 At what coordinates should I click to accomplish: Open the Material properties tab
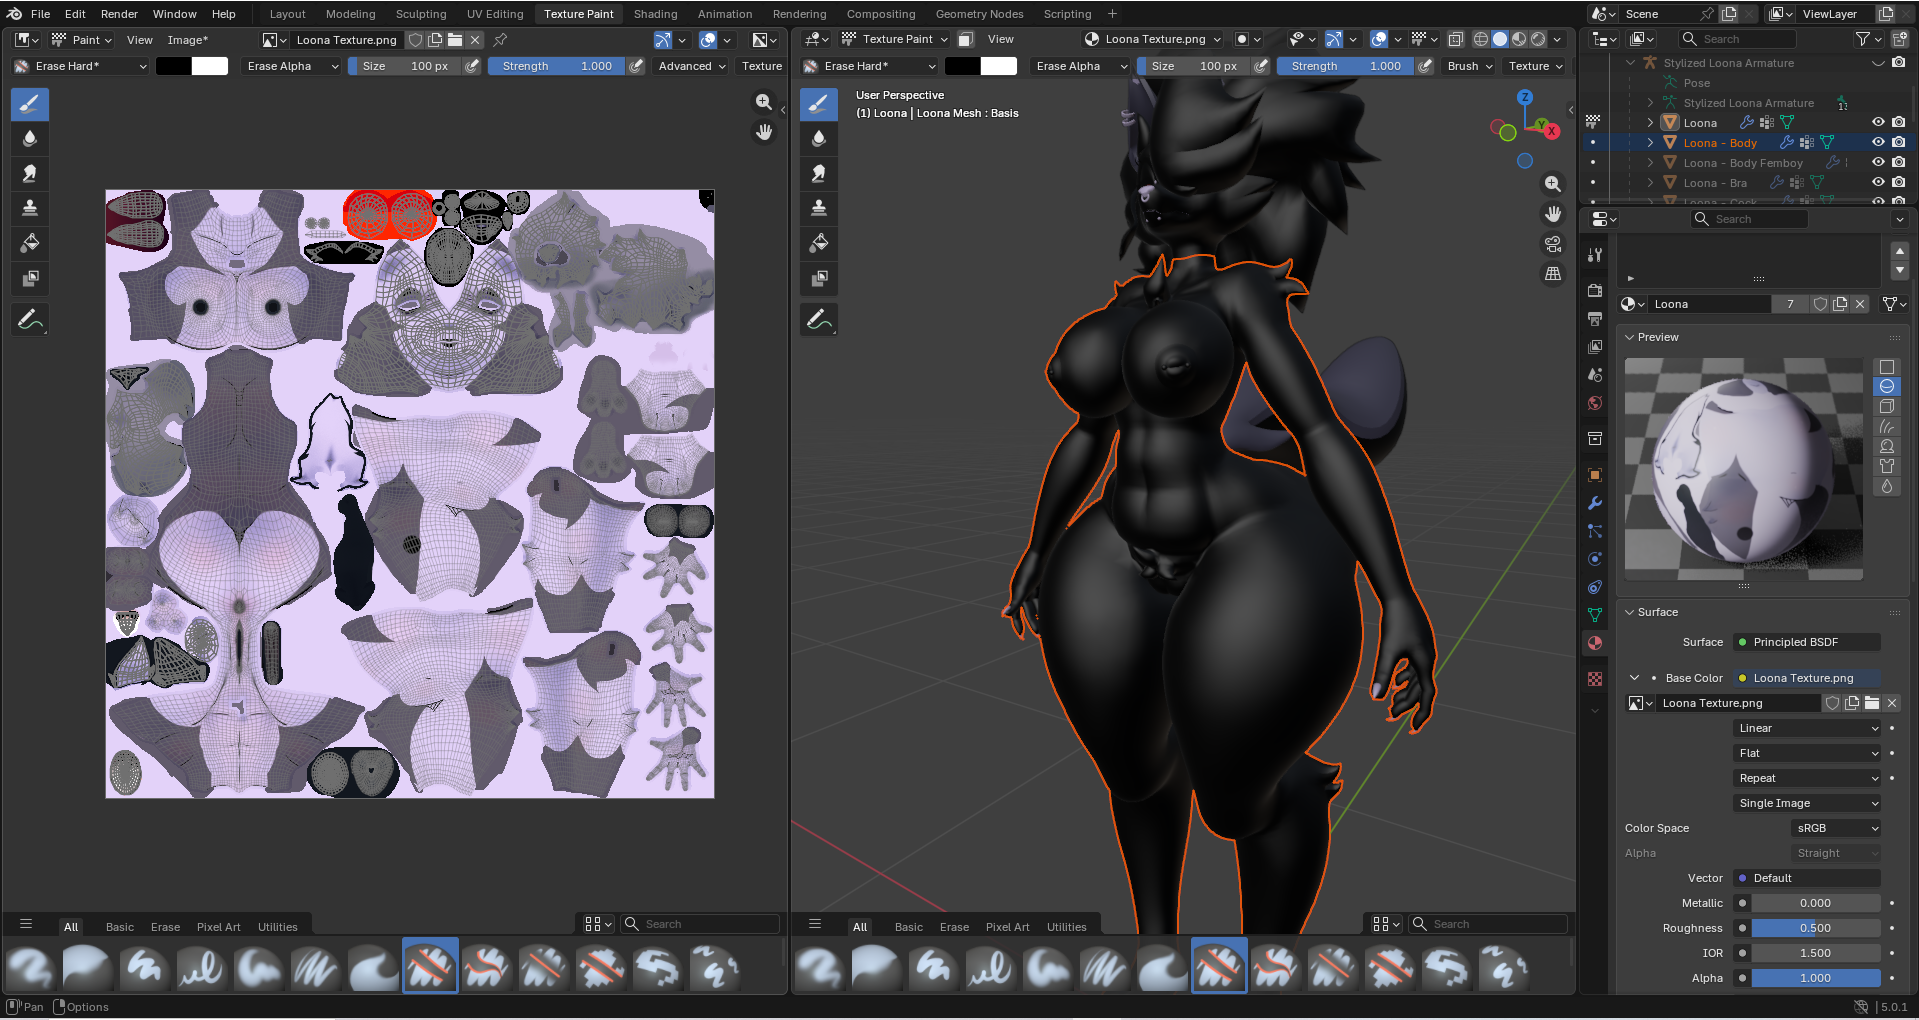coord(1595,643)
